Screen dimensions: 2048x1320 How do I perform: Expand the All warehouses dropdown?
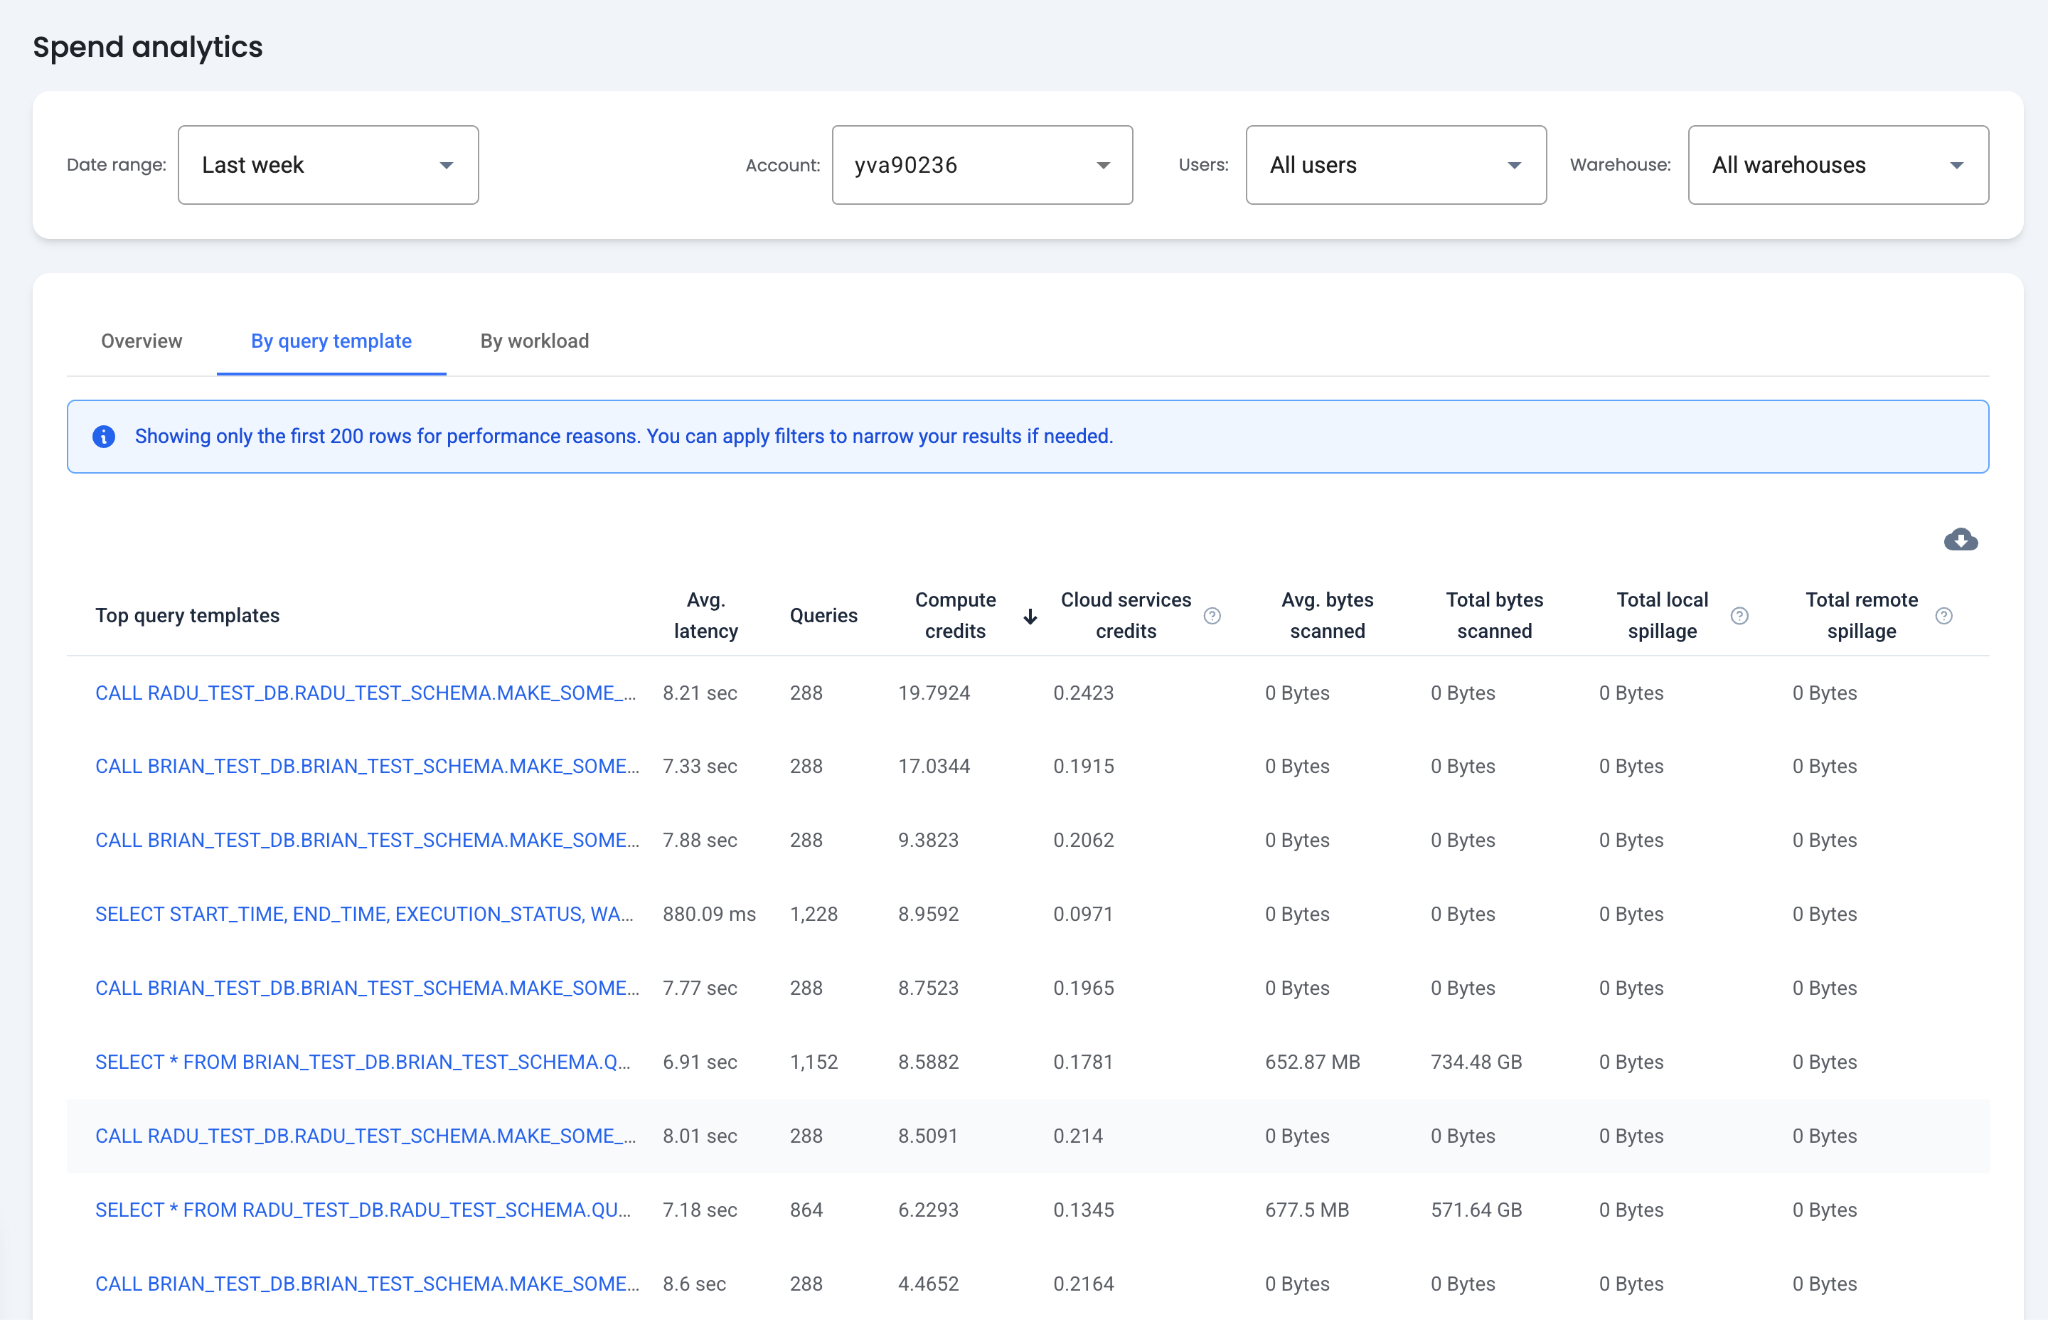[x=1837, y=165]
